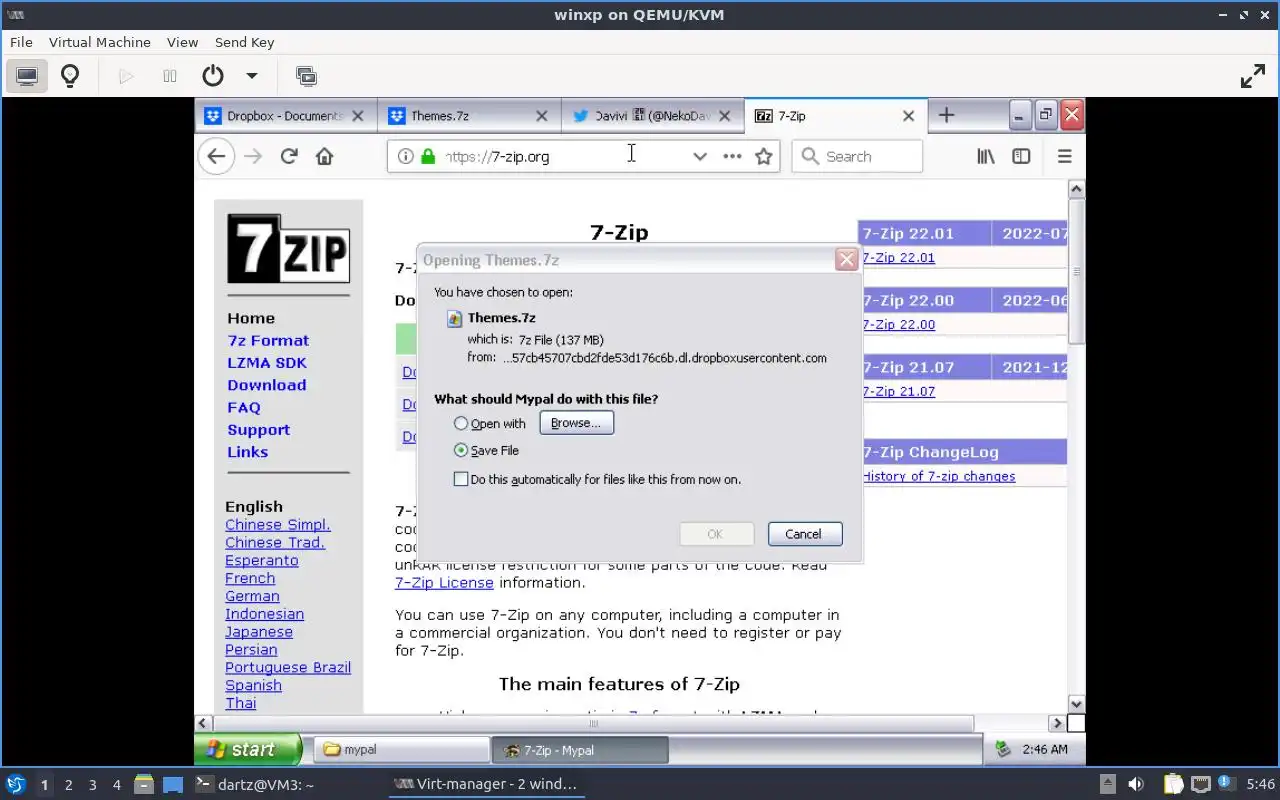Close the Opening Themes.7z dialog with X
The image size is (1280, 800).
(x=847, y=260)
